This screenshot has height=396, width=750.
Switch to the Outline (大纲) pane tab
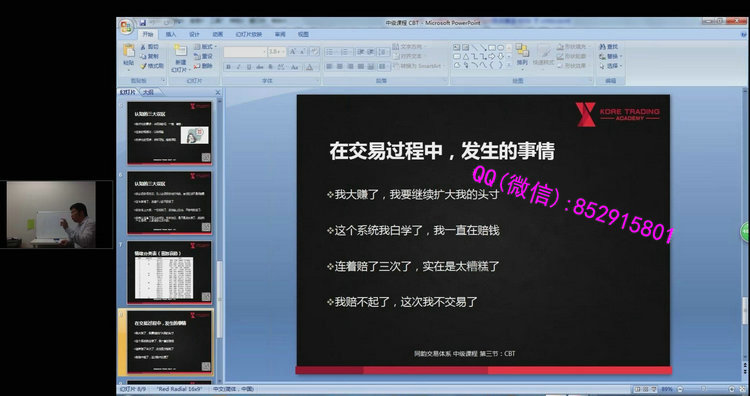[x=148, y=92]
